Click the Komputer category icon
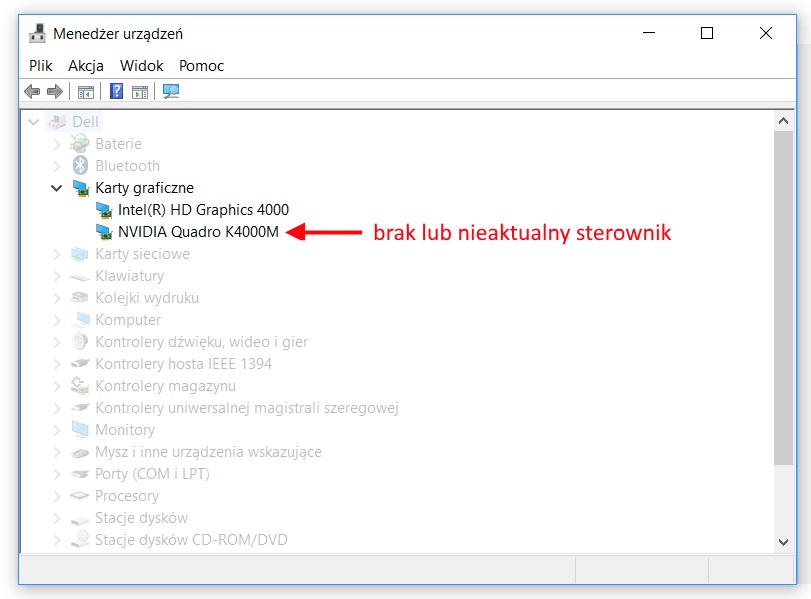 (80, 320)
